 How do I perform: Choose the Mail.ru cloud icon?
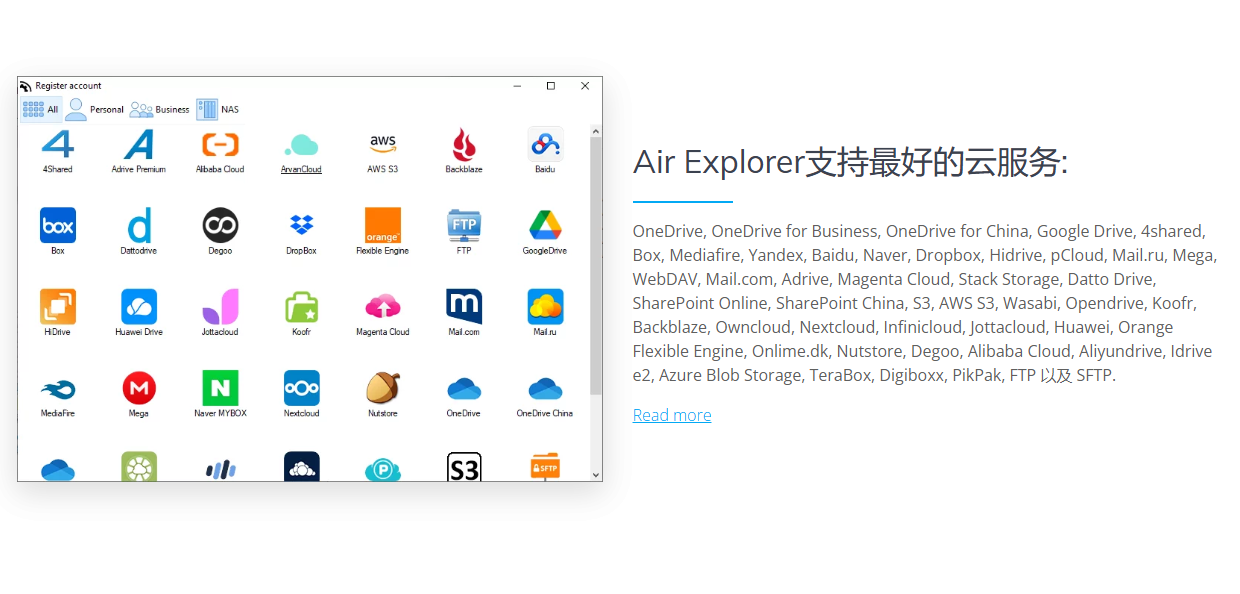click(x=545, y=307)
